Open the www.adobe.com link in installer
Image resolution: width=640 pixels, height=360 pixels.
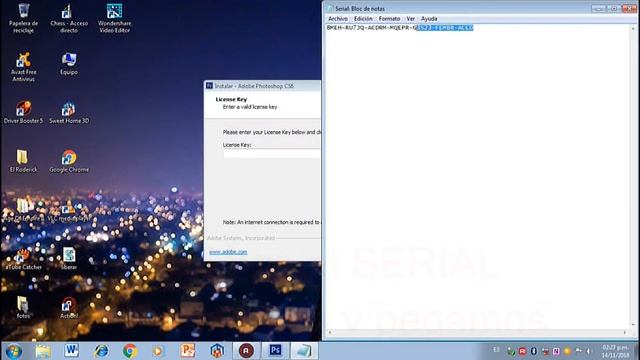click(x=228, y=252)
